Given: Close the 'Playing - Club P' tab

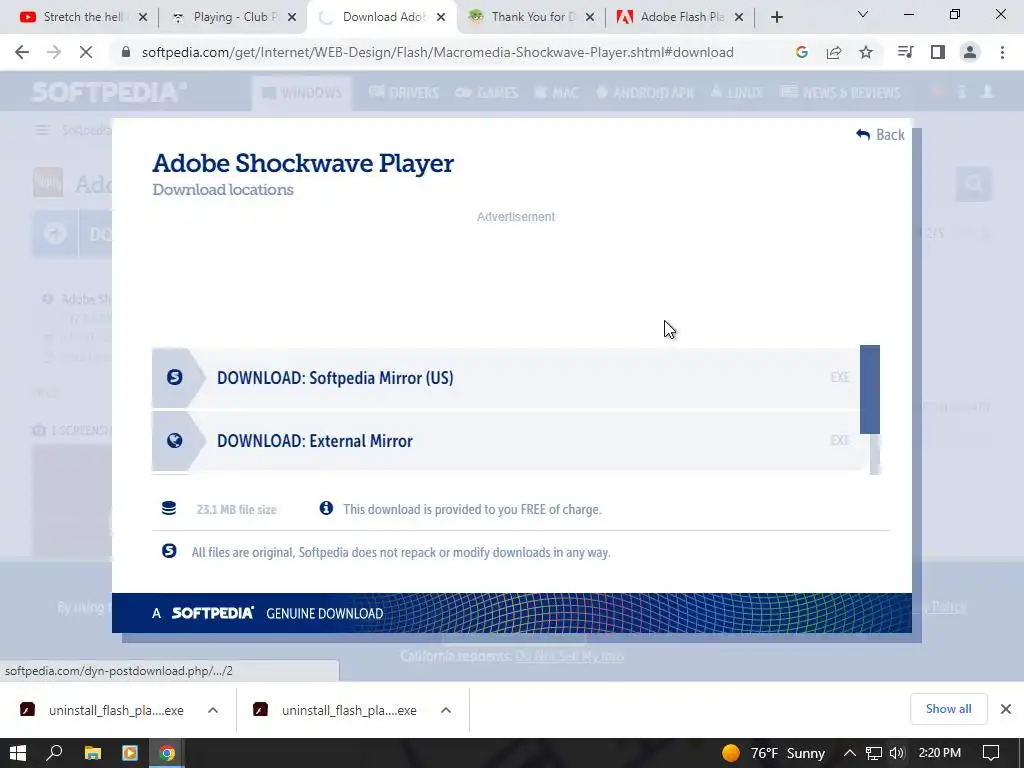Looking at the screenshot, I should [292, 17].
